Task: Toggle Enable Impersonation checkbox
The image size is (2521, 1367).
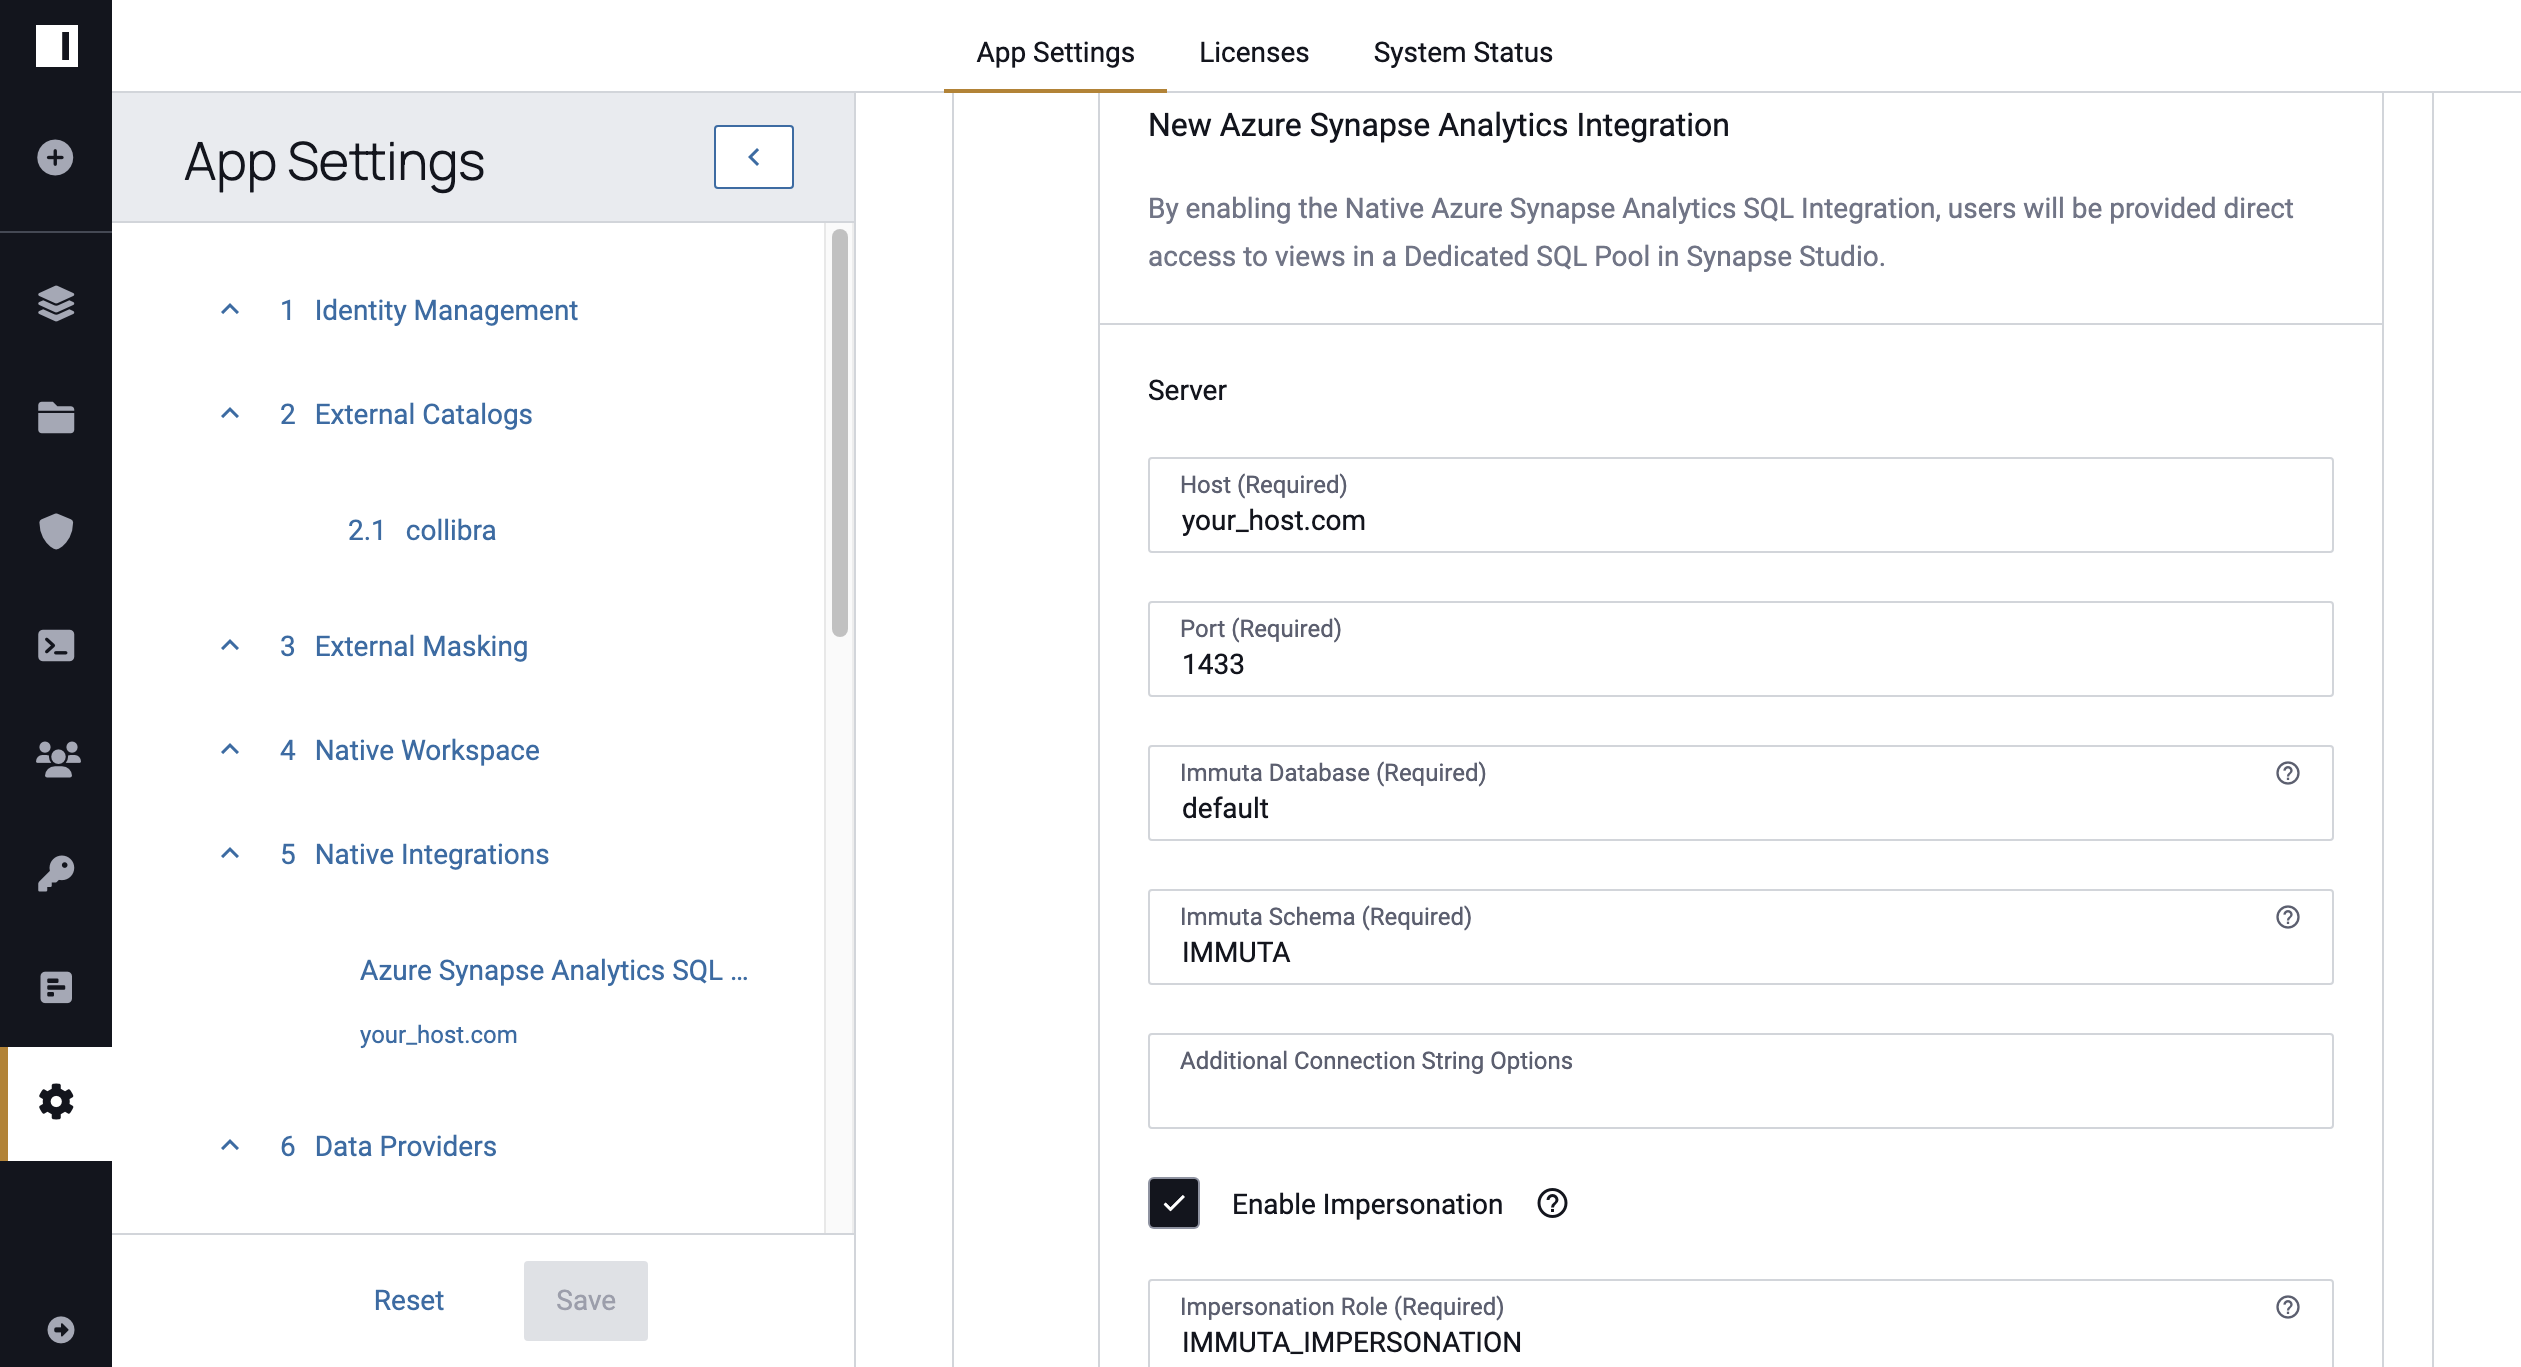Action: [1173, 1204]
